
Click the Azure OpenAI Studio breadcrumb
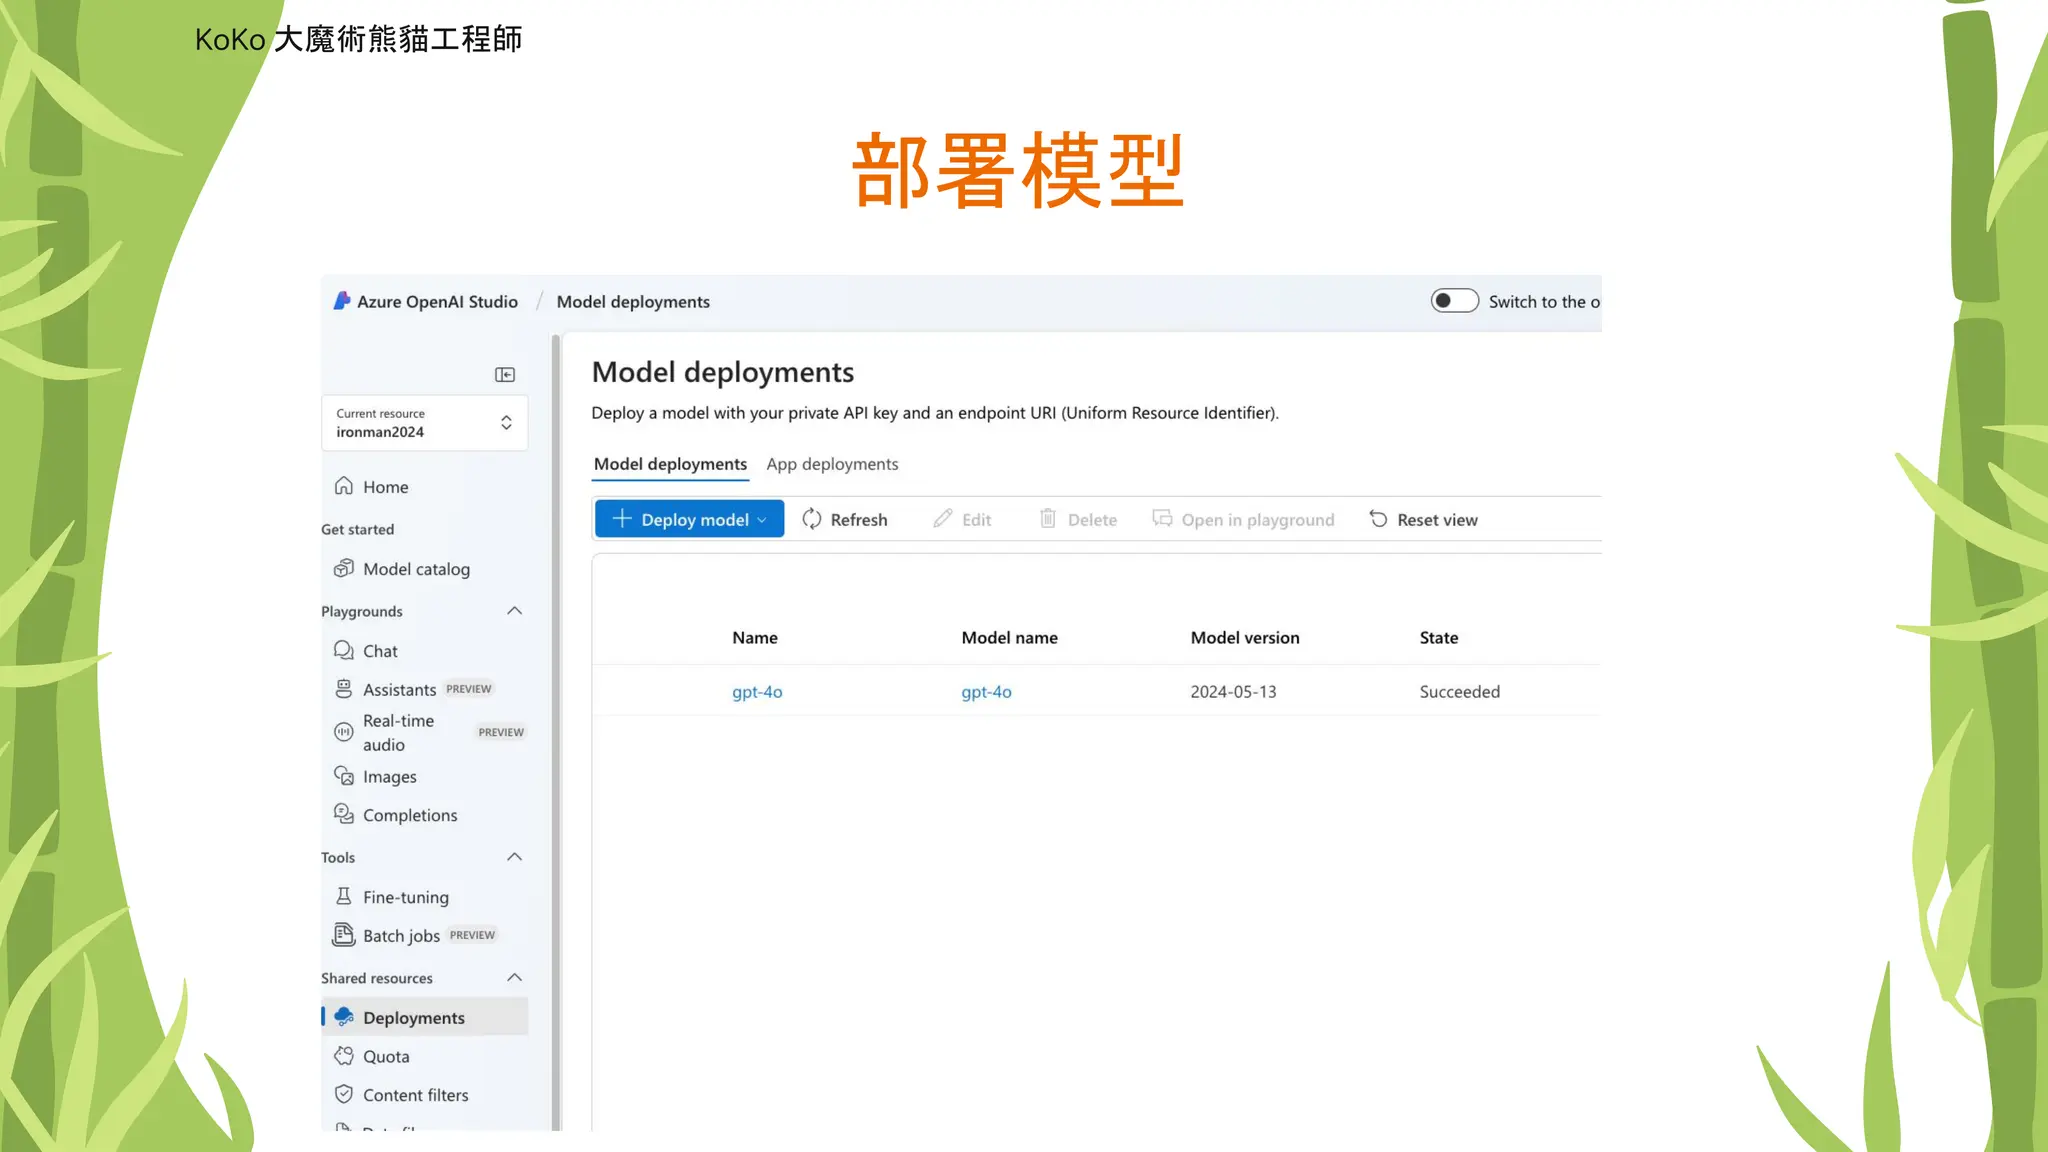click(x=437, y=301)
